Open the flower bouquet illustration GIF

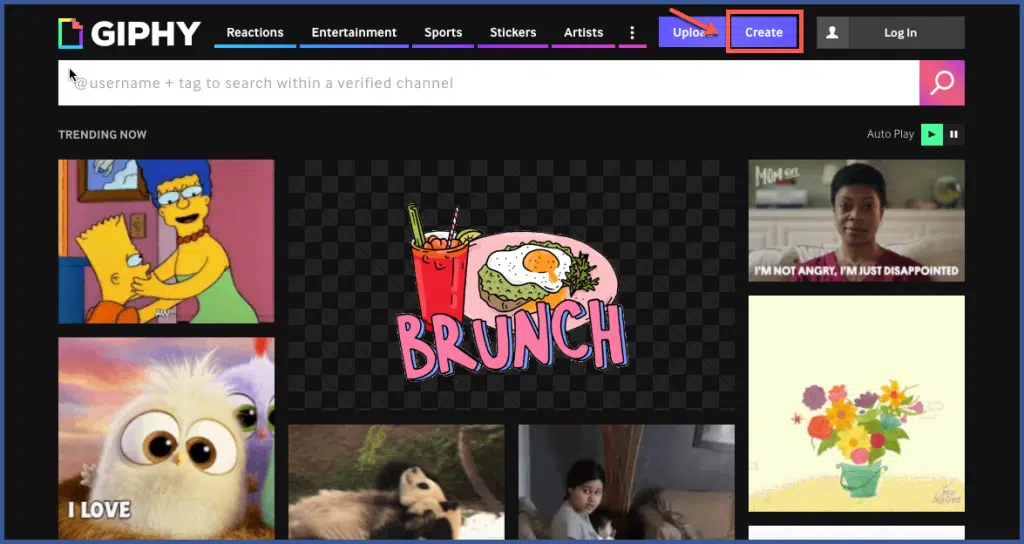[x=856, y=403]
